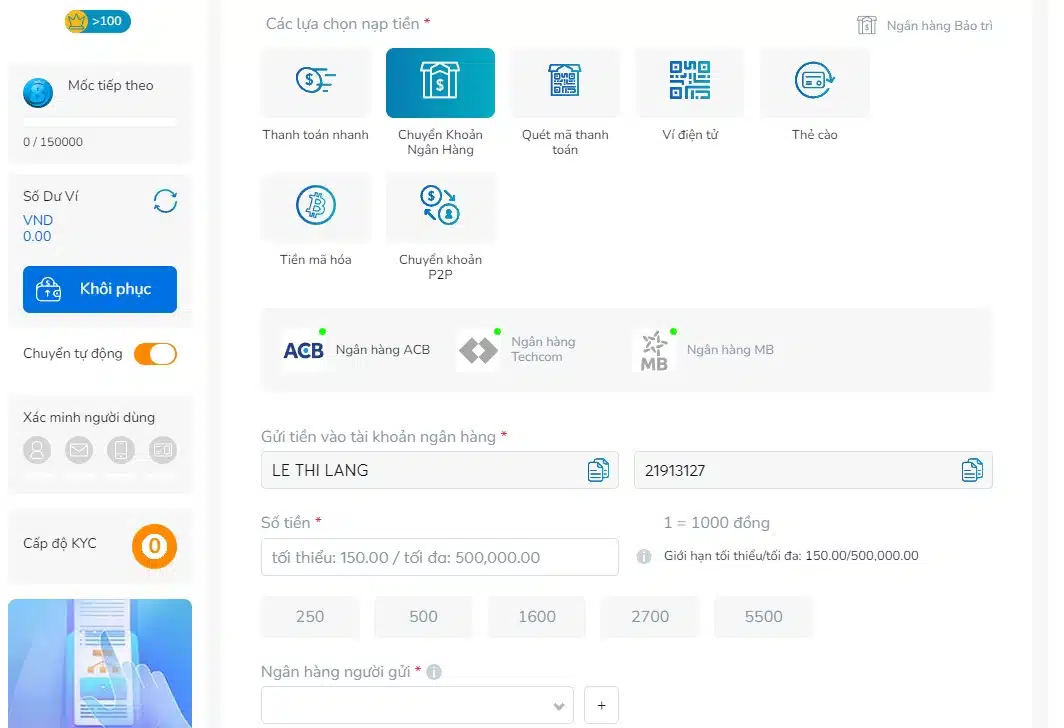Refresh wallet balance Số Dư Ví
Image resolution: width=1064 pixels, height=728 pixels.
coord(165,201)
